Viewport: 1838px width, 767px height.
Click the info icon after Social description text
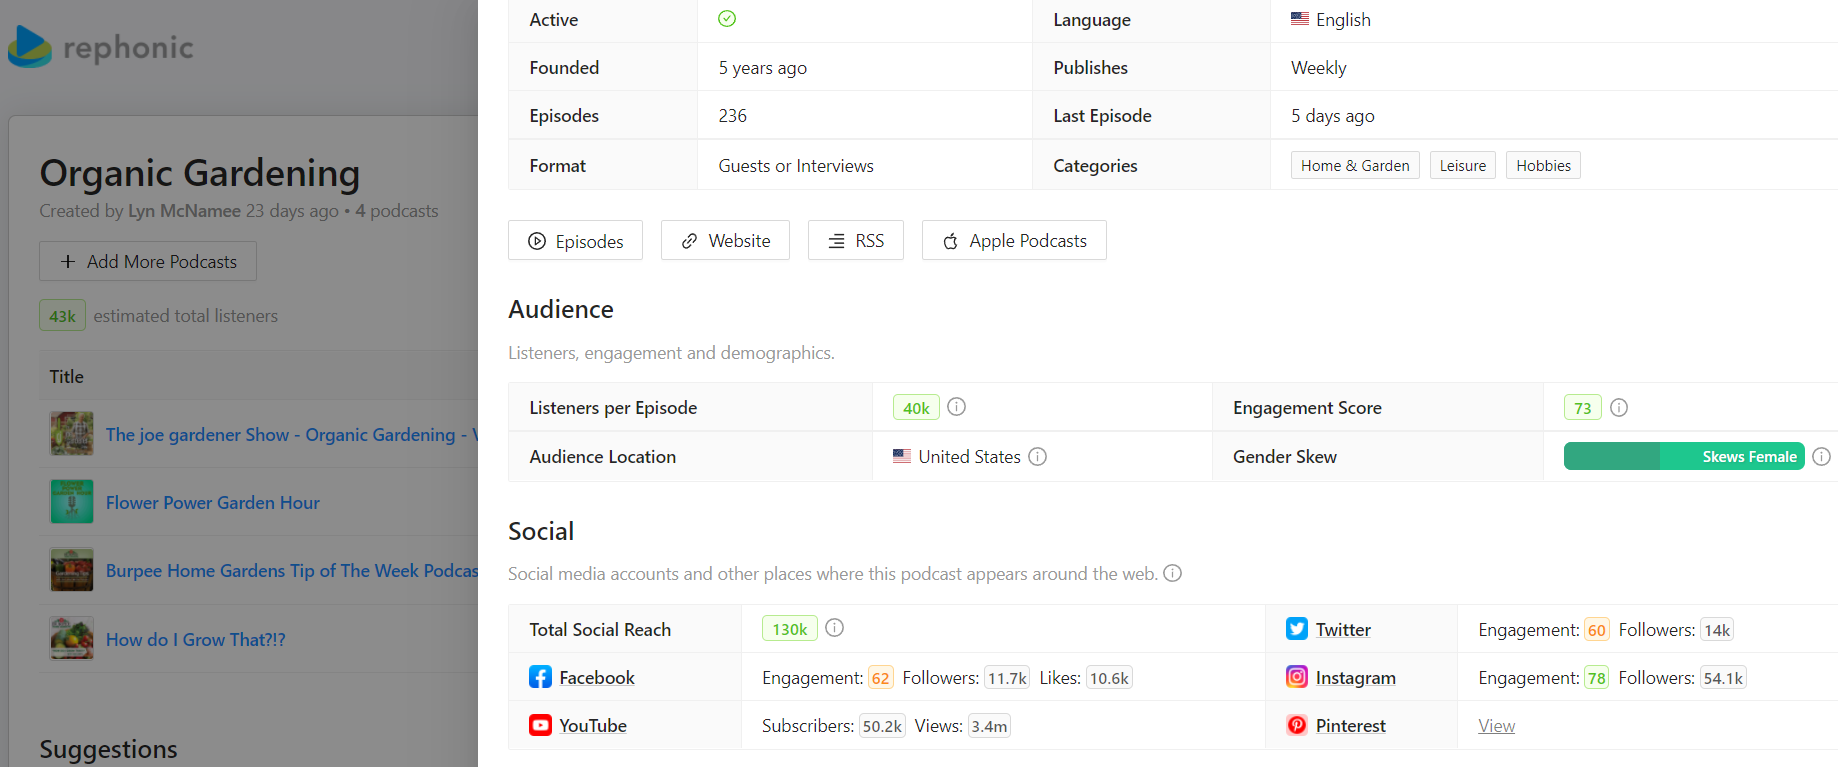tap(1173, 573)
